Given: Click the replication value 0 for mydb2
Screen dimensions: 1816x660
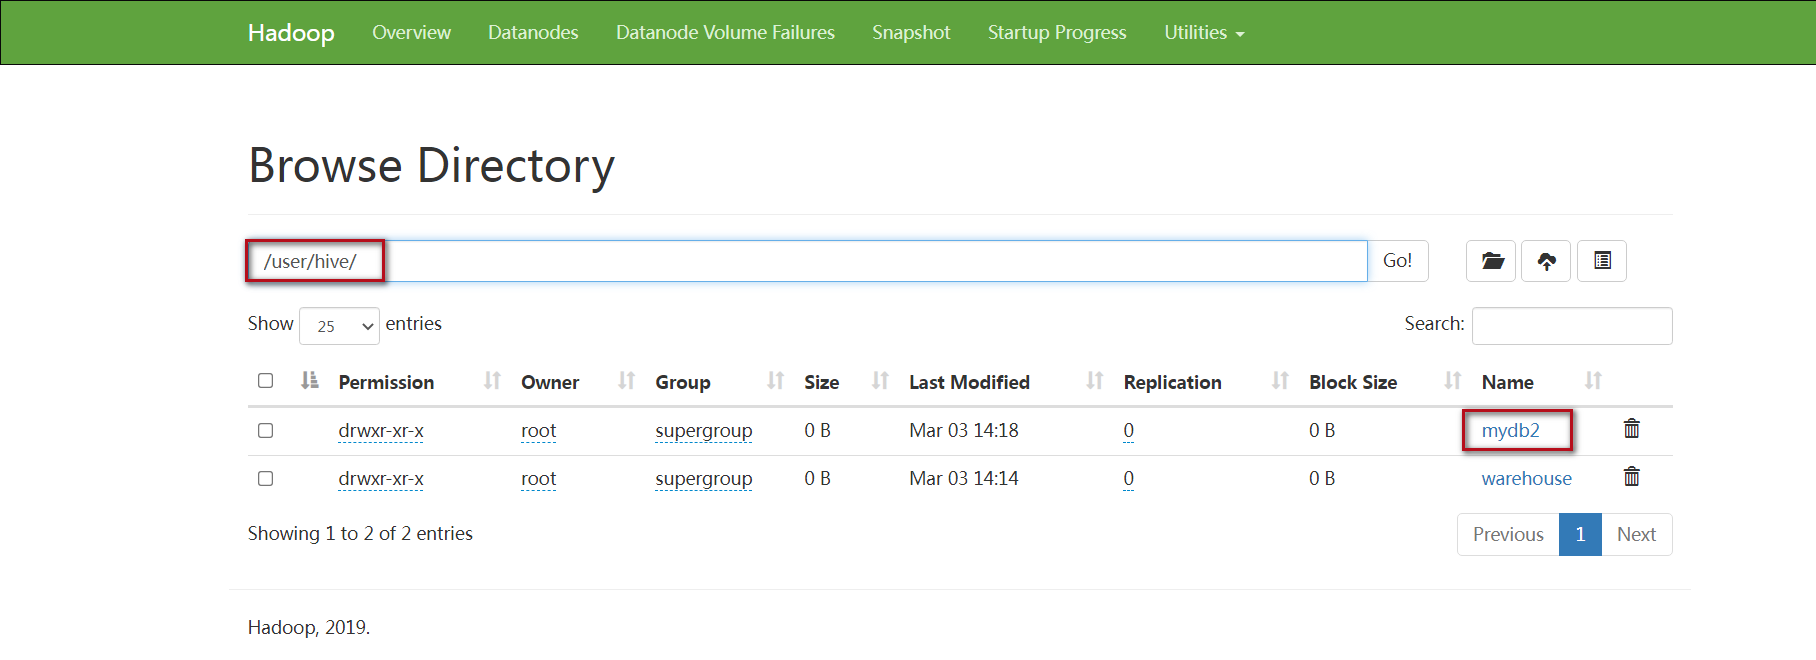Looking at the screenshot, I should [x=1128, y=431].
